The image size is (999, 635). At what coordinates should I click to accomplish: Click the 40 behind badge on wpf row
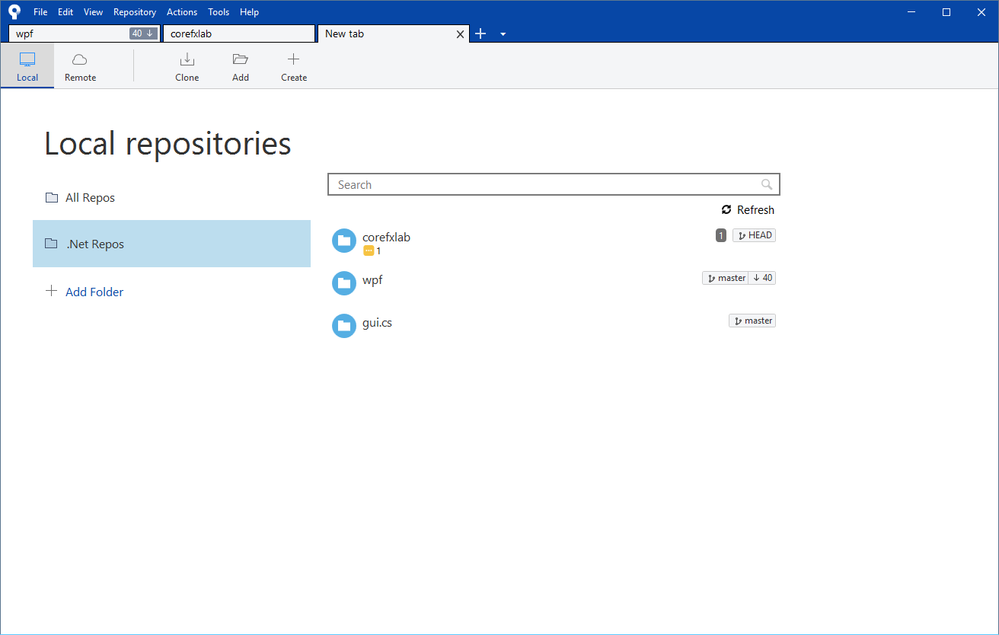[x=763, y=278]
